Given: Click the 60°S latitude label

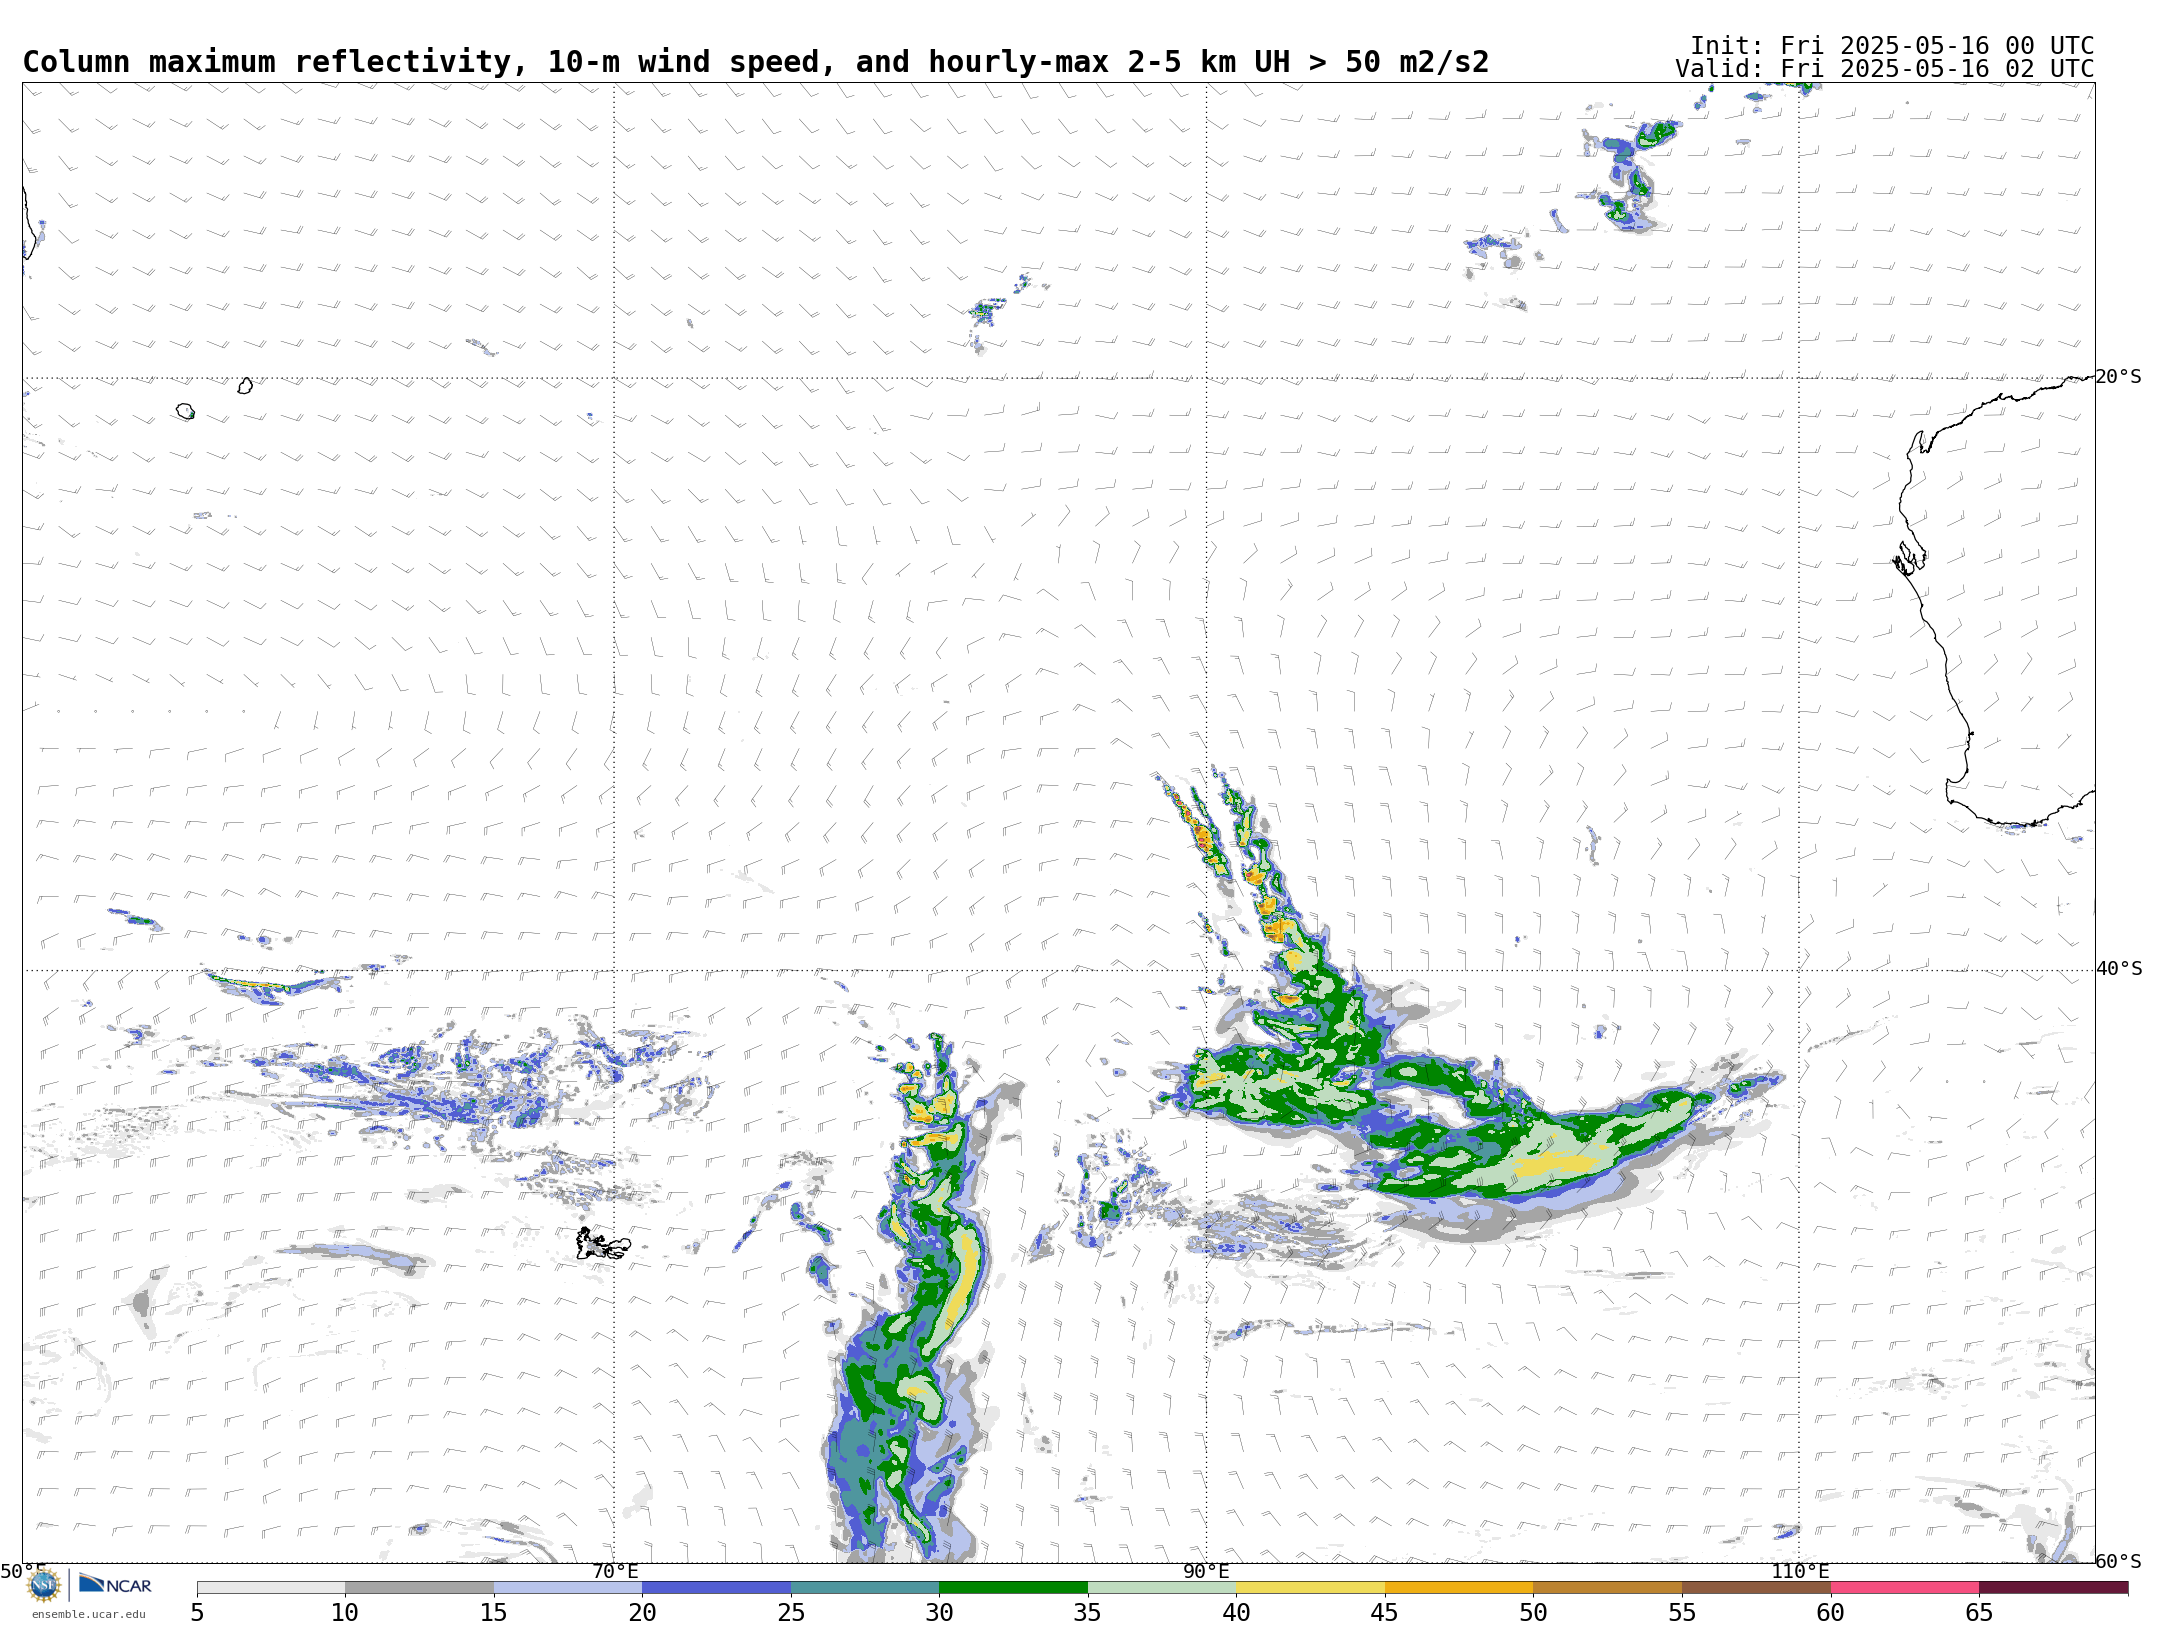Looking at the screenshot, I should tap(2118, 1561).
